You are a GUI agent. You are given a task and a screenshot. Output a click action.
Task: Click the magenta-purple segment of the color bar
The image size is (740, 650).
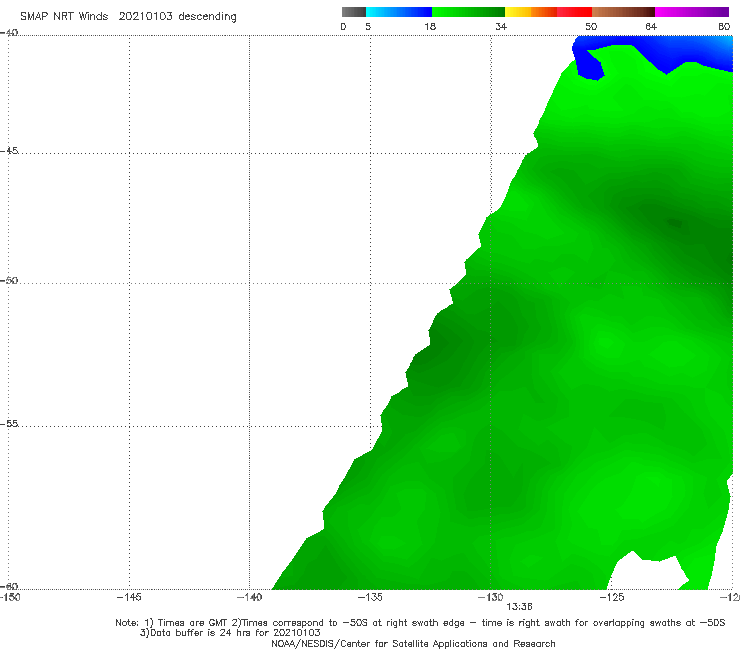tap(692, 12)
